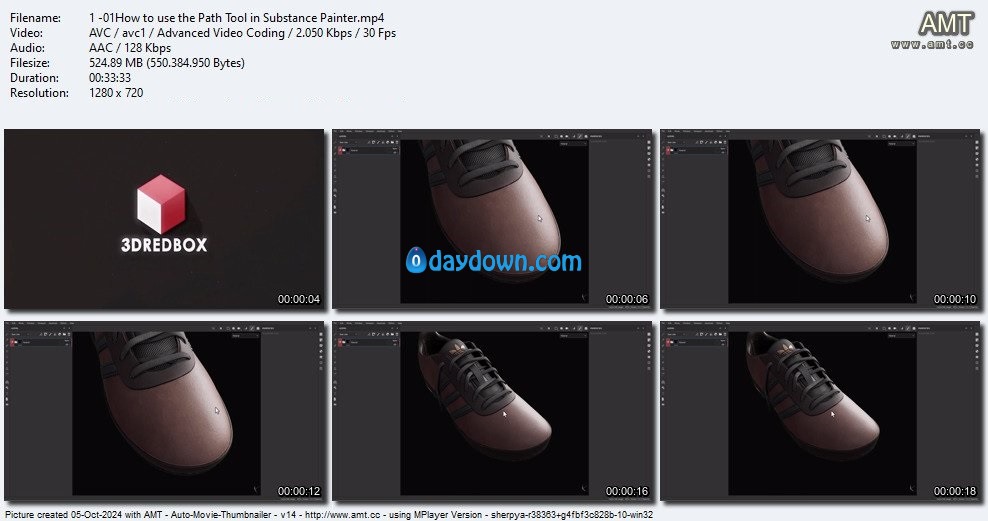Select the thumbnail stamped 00:00:18

point(820,411)
